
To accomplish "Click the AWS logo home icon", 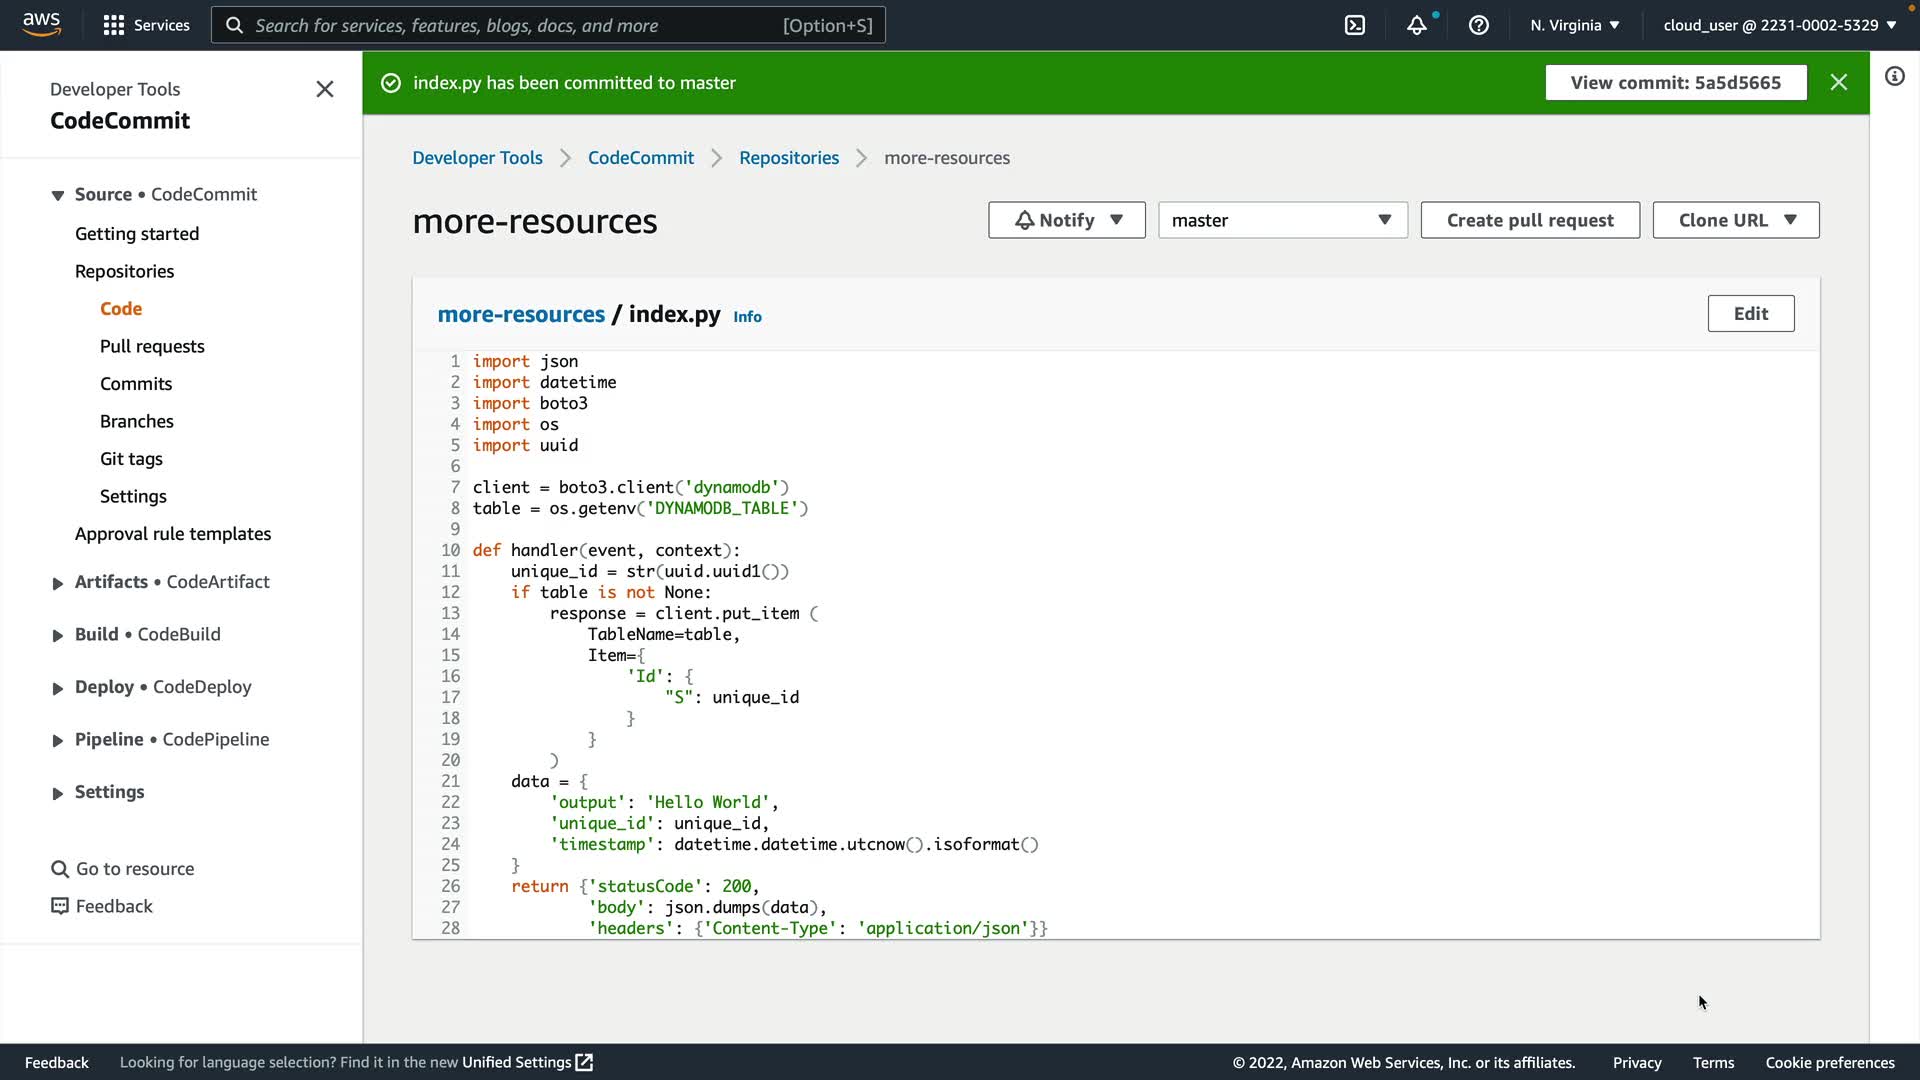I will point(41,24).
